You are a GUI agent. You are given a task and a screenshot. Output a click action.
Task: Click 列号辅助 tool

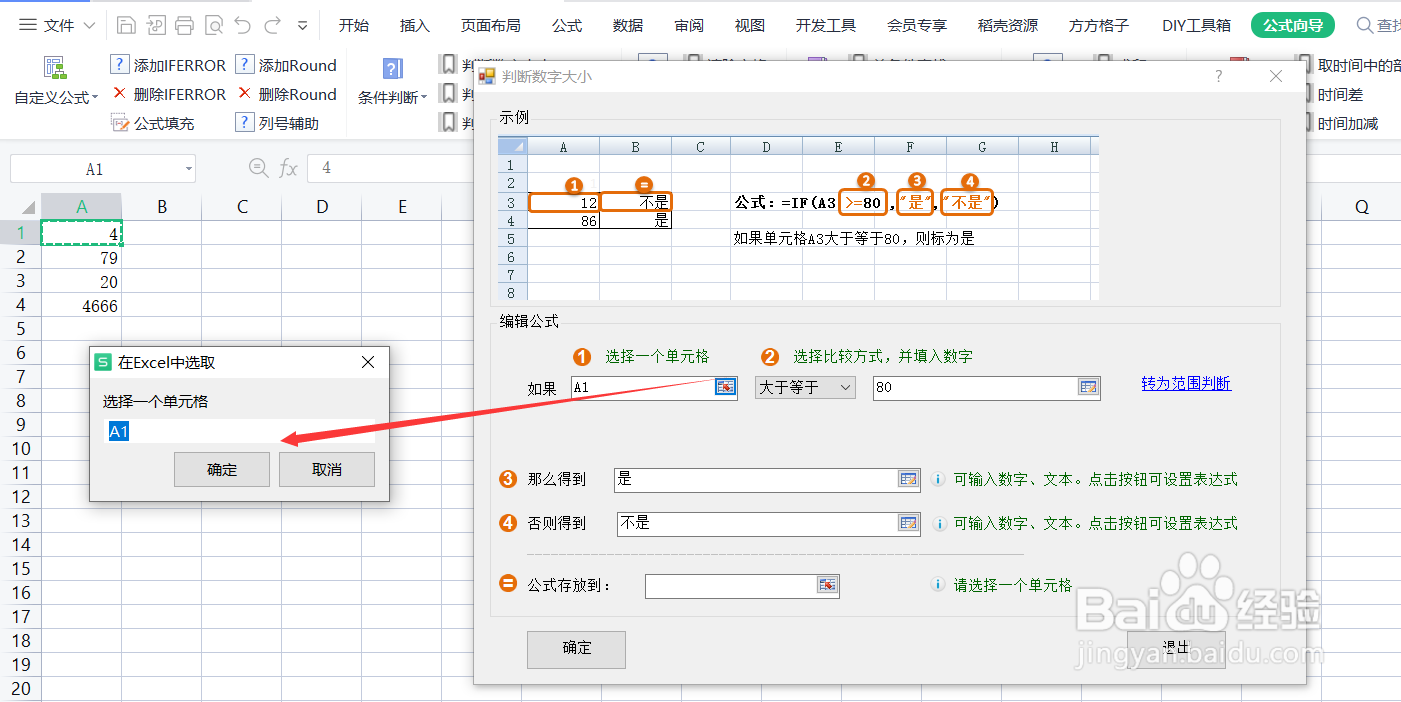[277, 123]
